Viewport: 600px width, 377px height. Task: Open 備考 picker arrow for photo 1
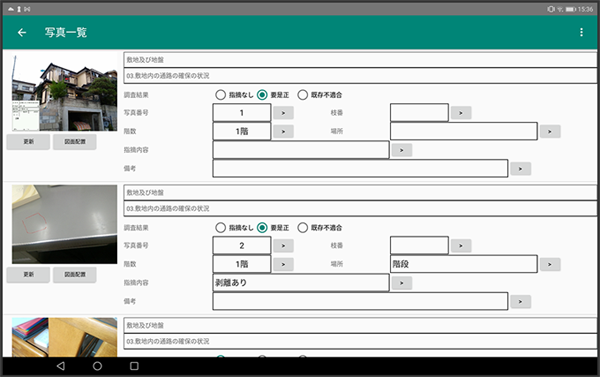coord(520,169)
